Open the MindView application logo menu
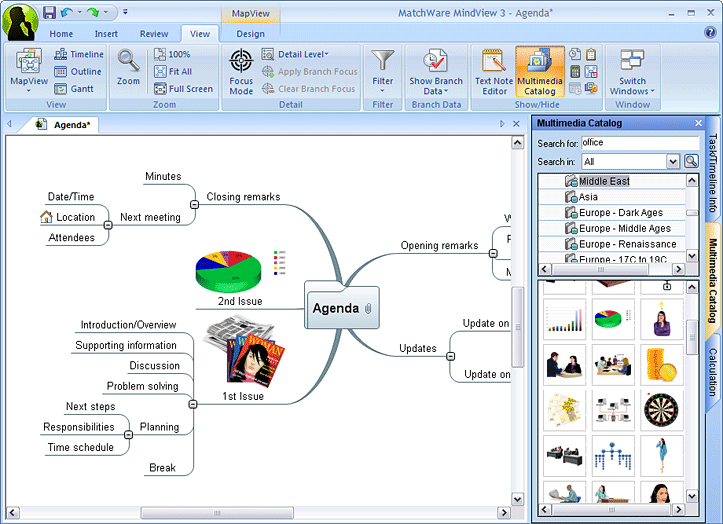This screenshot has height=524, width=723. 20,22
